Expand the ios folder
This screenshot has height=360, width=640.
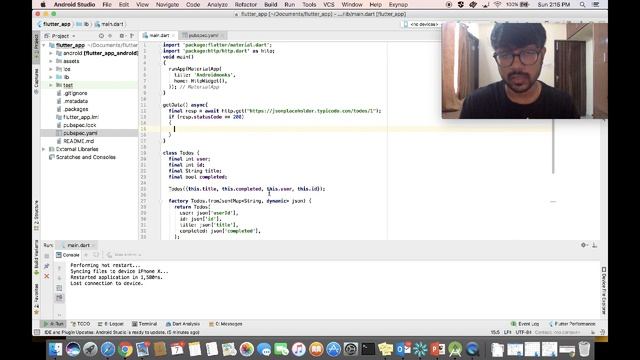51,69
